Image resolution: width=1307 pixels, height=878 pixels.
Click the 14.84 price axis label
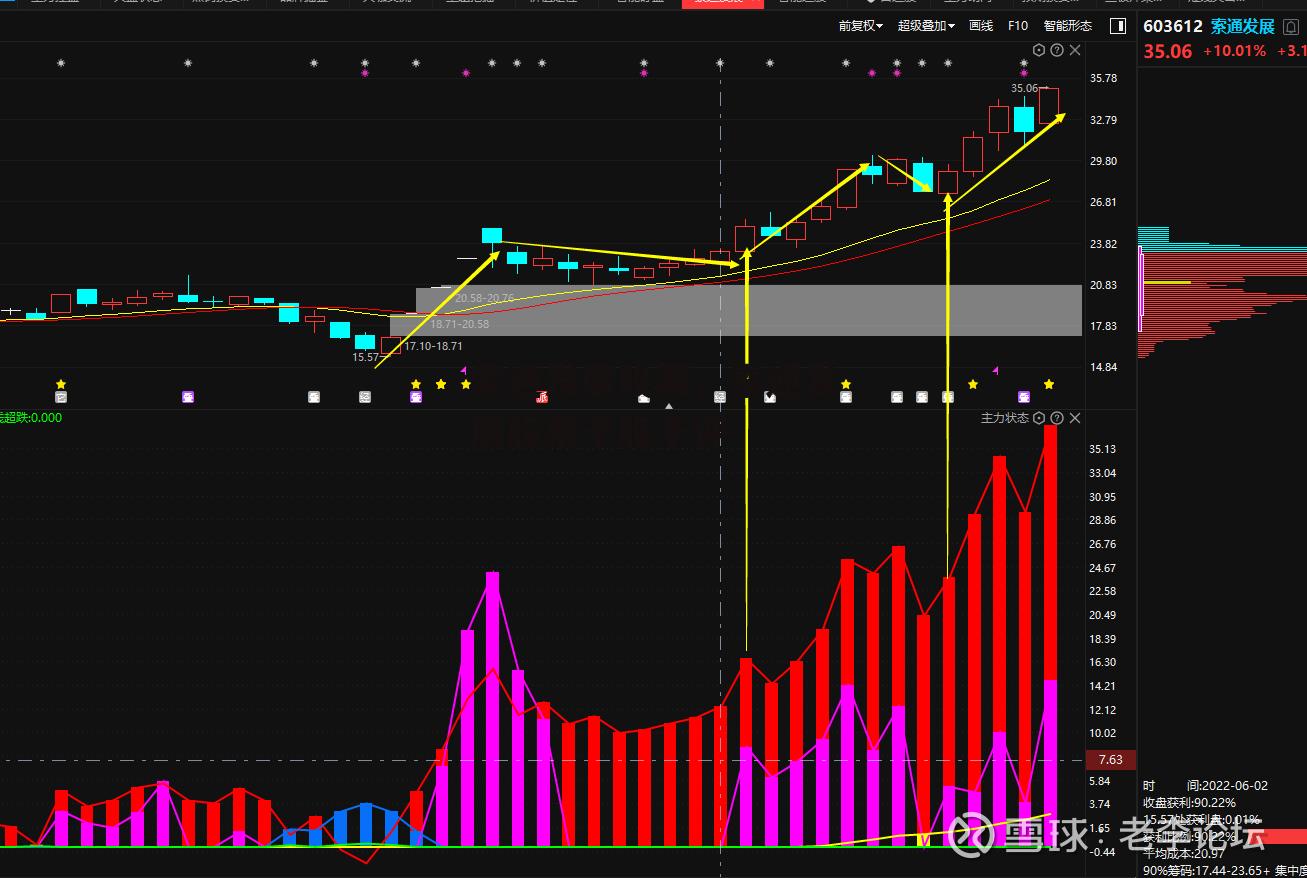point(1104,367)
